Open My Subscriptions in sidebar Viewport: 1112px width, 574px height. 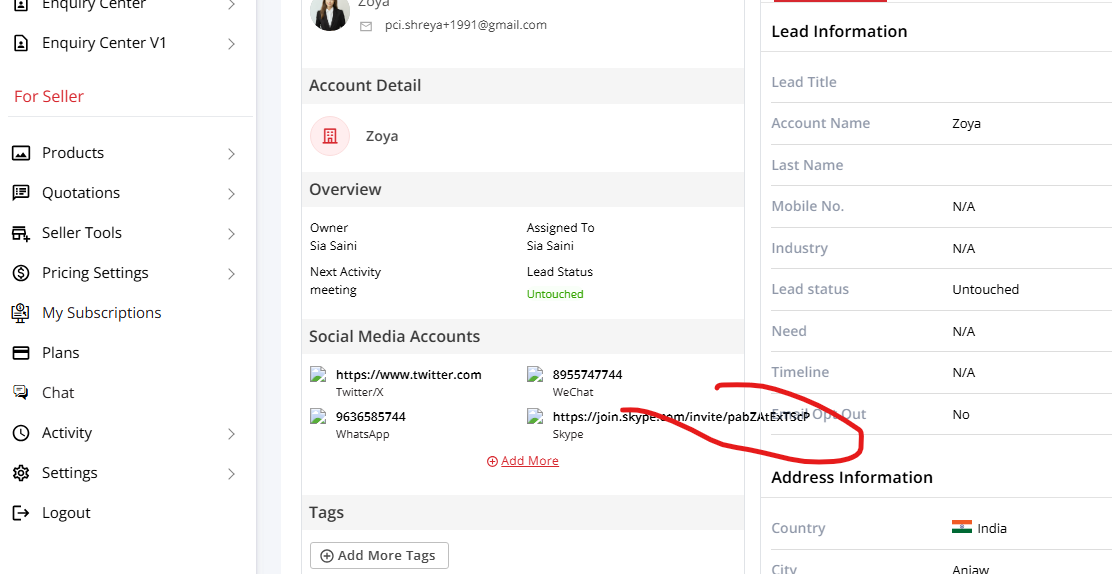coord(101,313)
